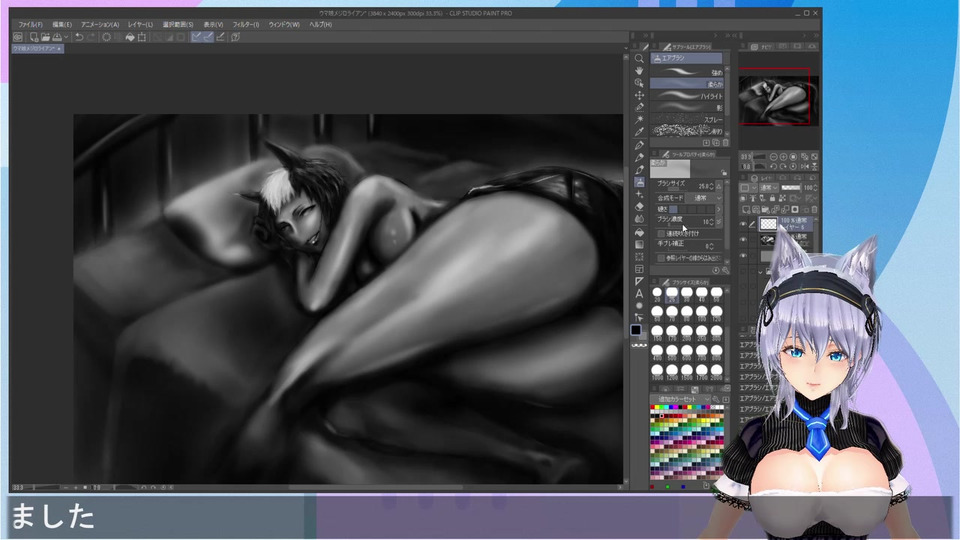Open the ウィンドウ(W) menu
960x540 pixels.
point(284,25)
